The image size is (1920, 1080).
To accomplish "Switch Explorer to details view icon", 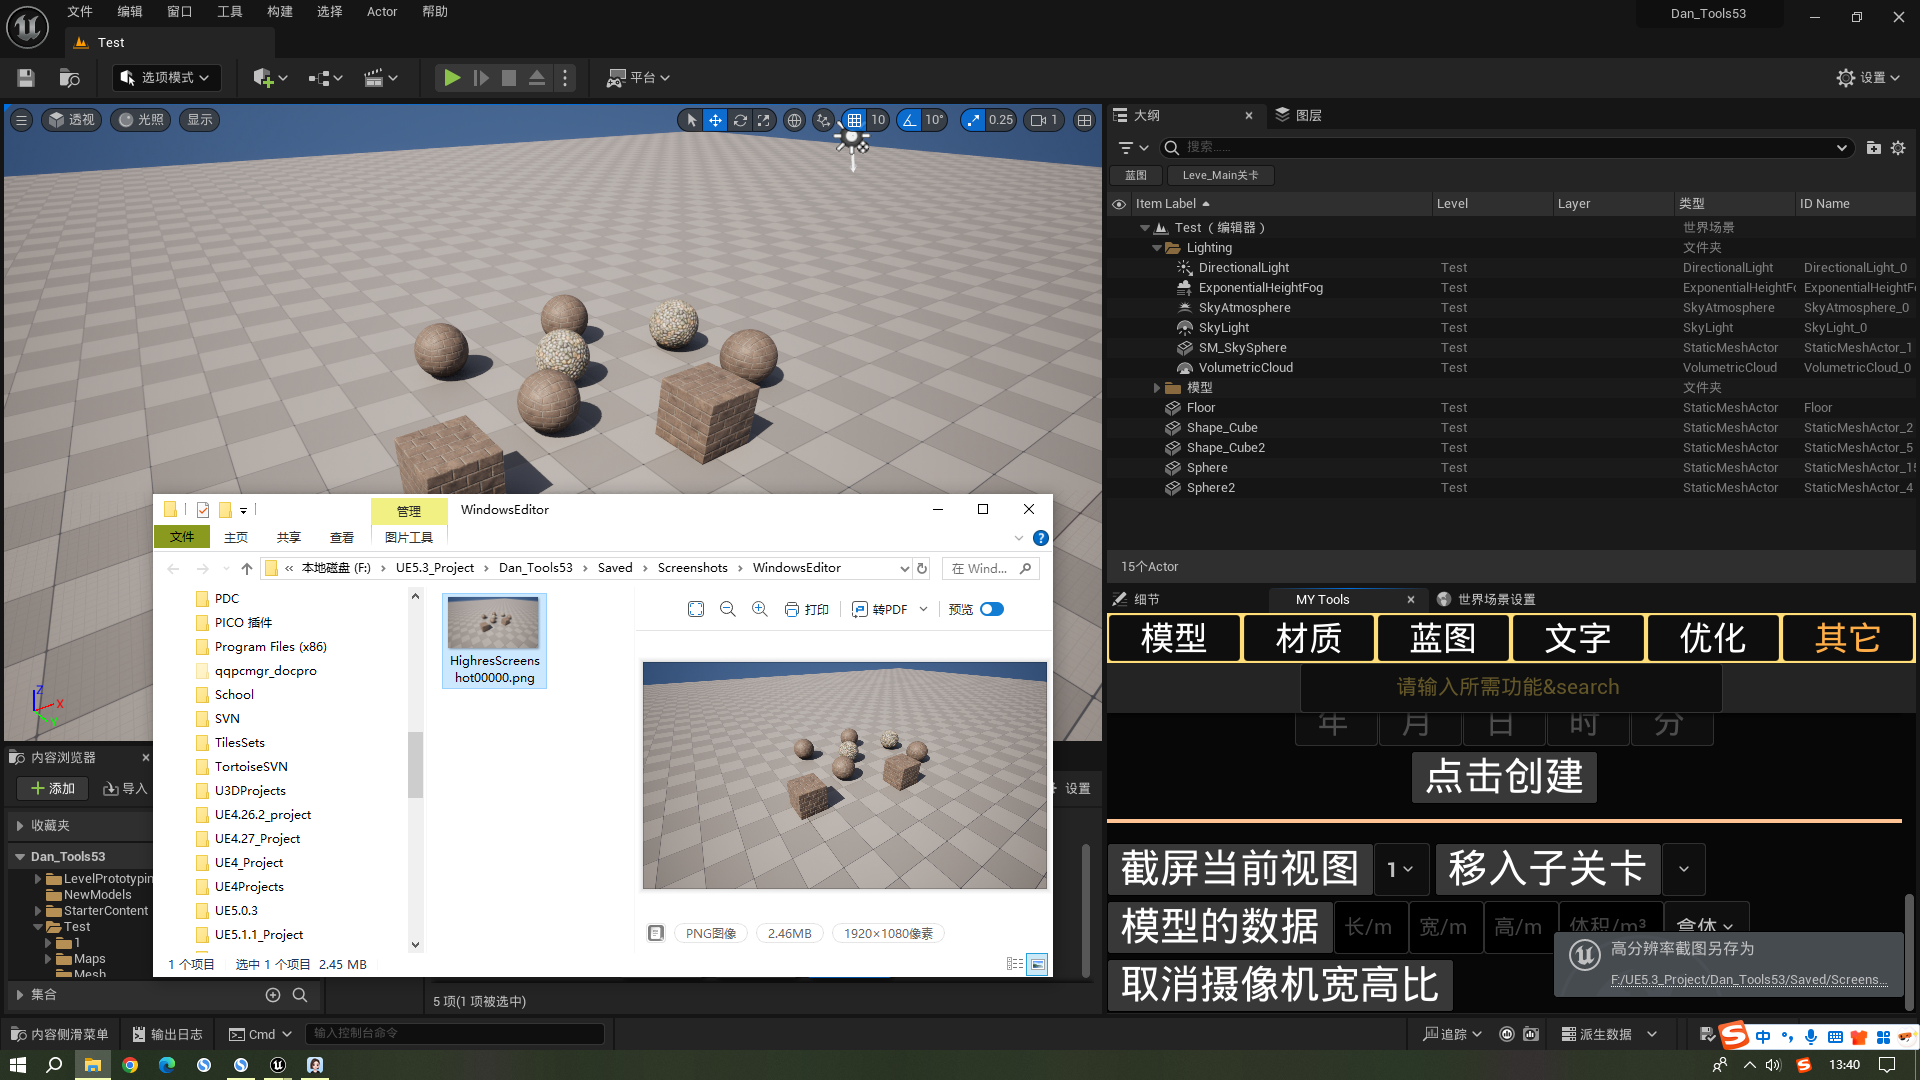I will 1015,964.
